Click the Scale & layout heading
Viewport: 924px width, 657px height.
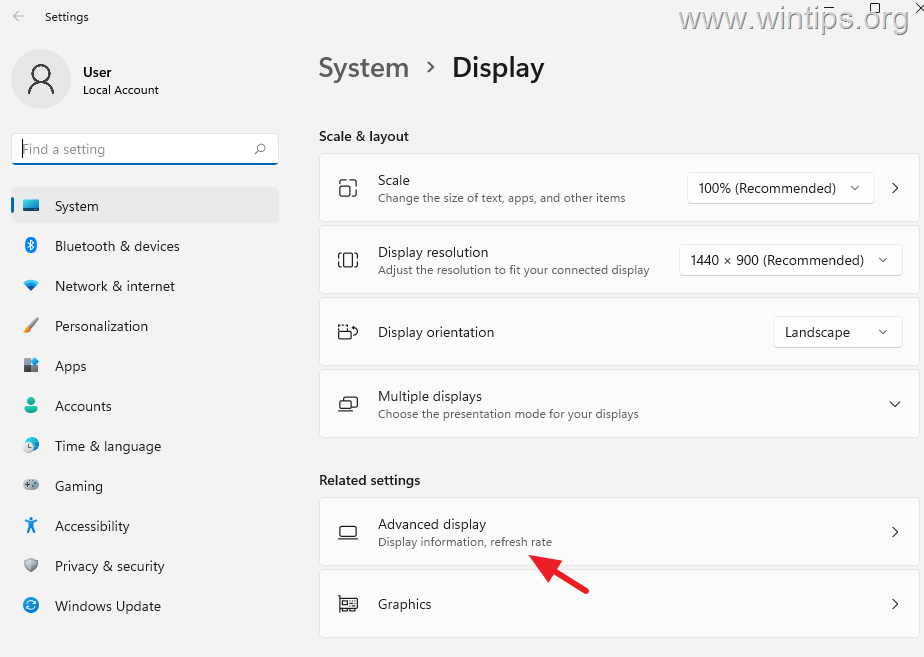coord(364,136)
